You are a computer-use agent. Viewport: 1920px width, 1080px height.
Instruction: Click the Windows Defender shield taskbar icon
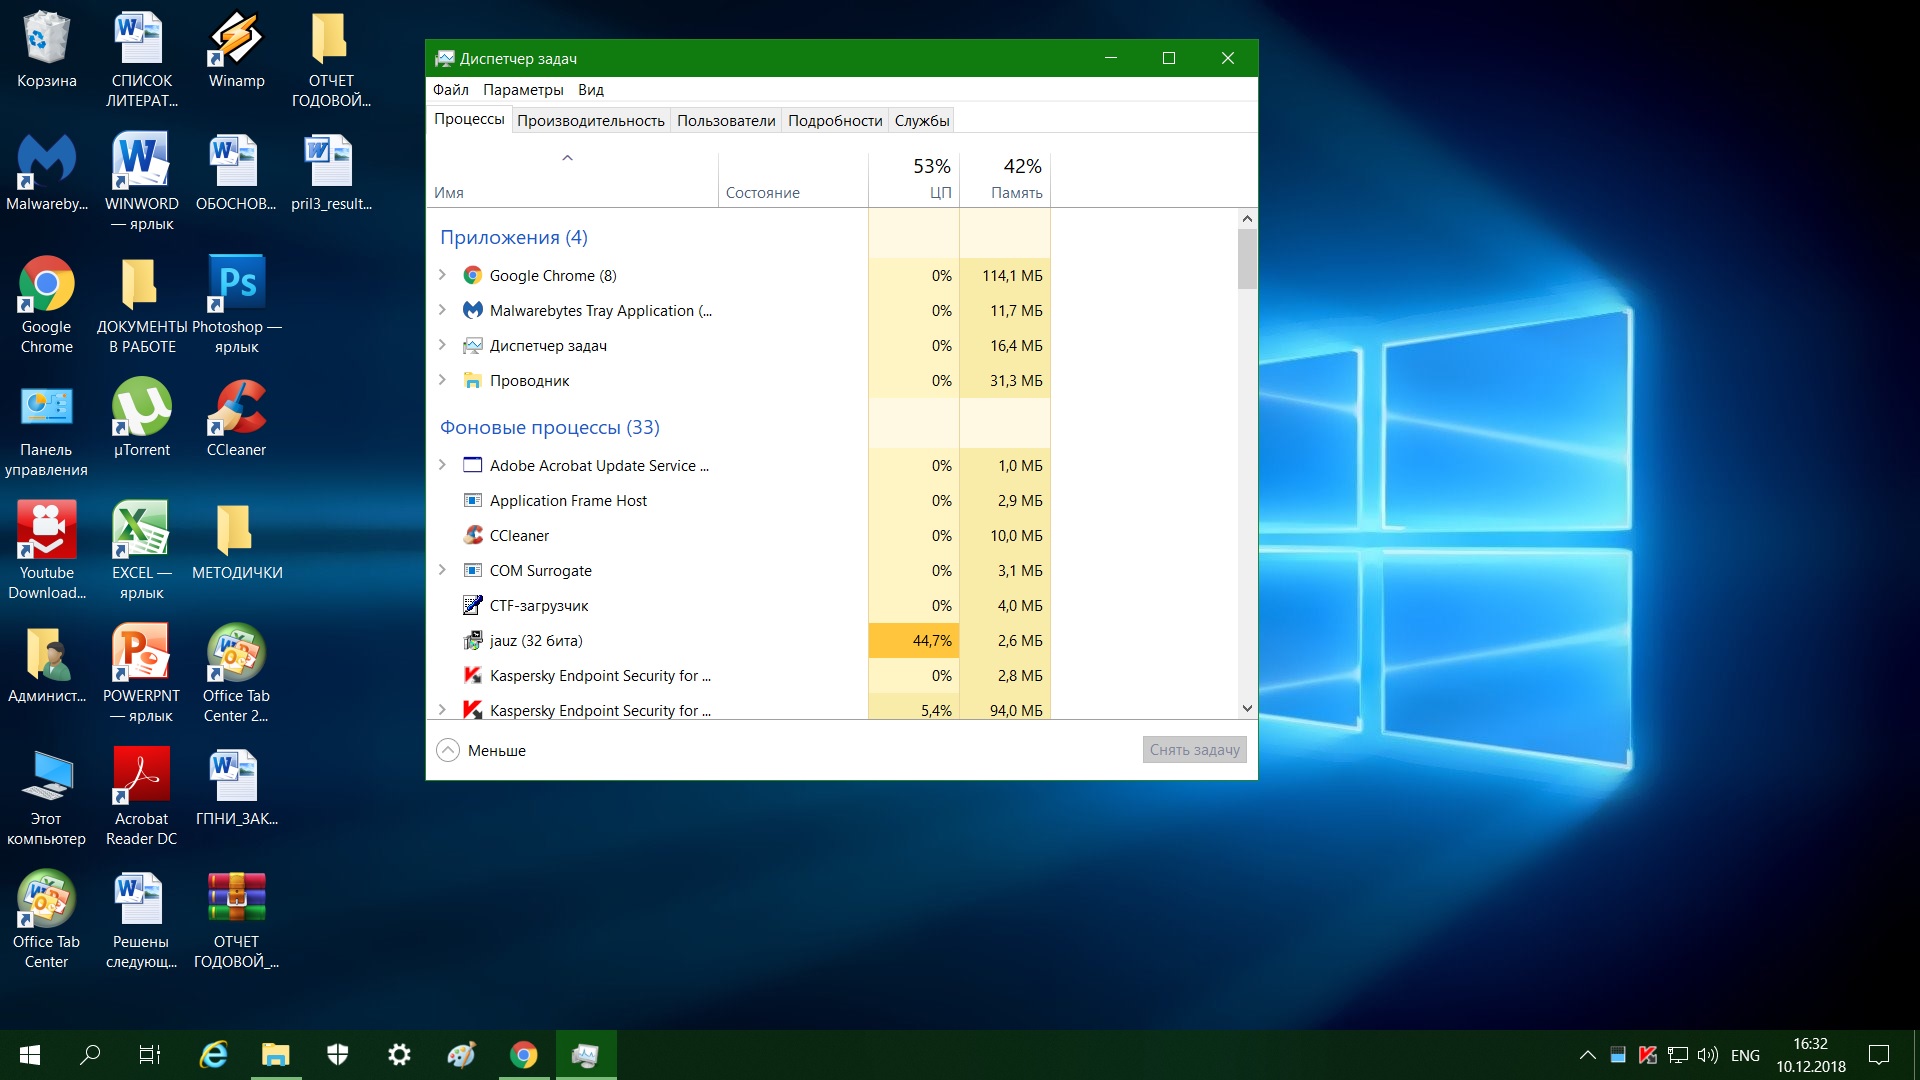(x=337, y=1055)
